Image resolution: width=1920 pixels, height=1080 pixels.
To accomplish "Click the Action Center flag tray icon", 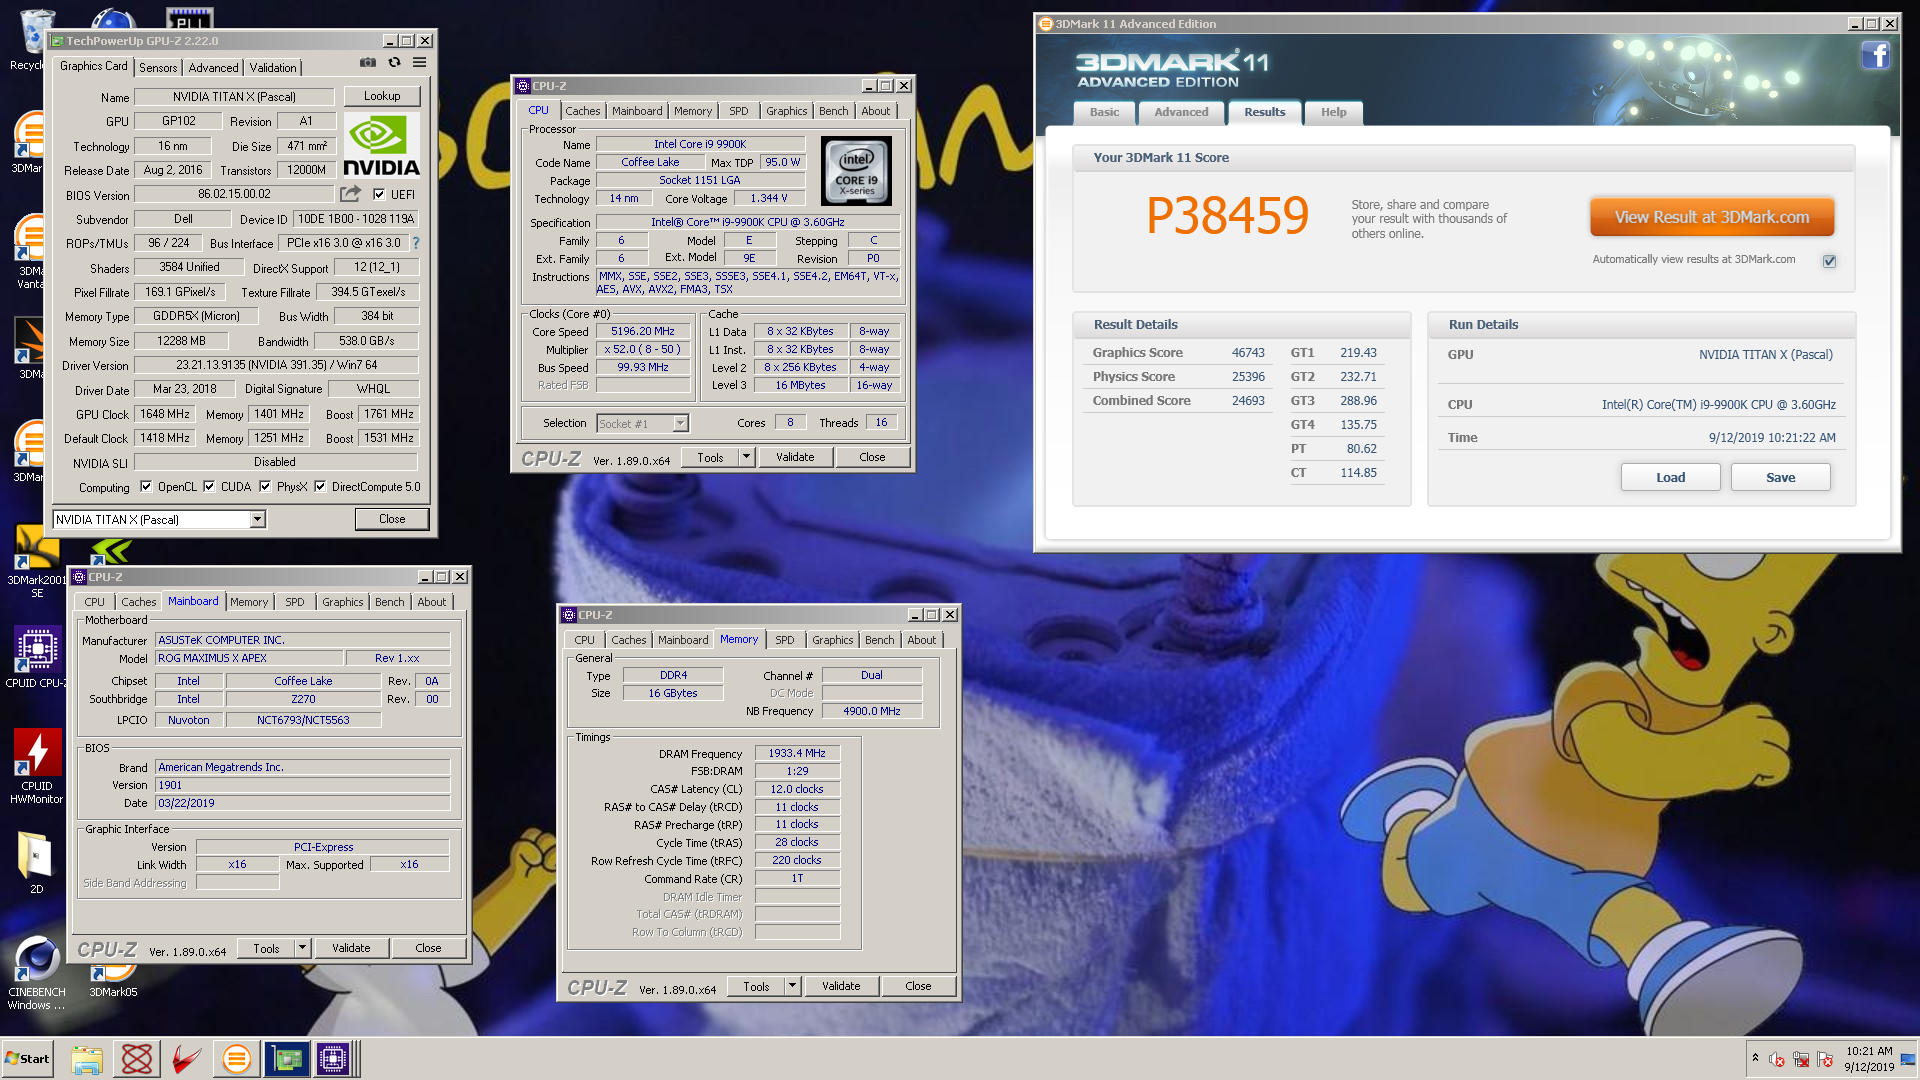I will 1825,1060.
